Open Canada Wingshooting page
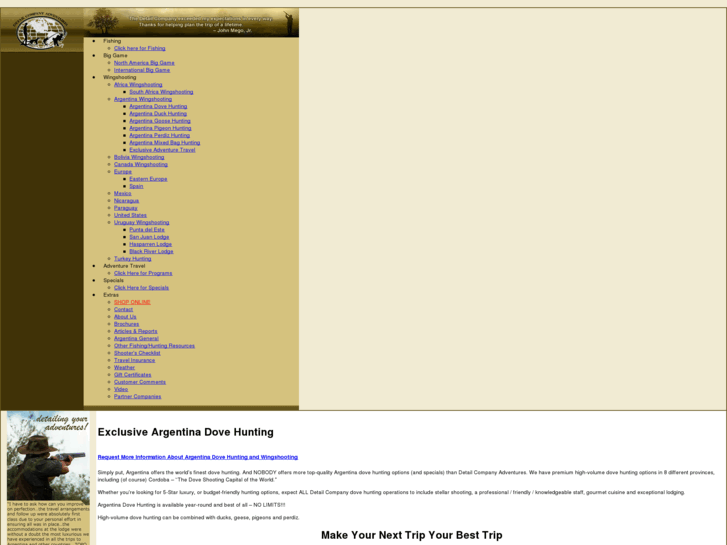The image size is (727, 545). pos(141,164)
